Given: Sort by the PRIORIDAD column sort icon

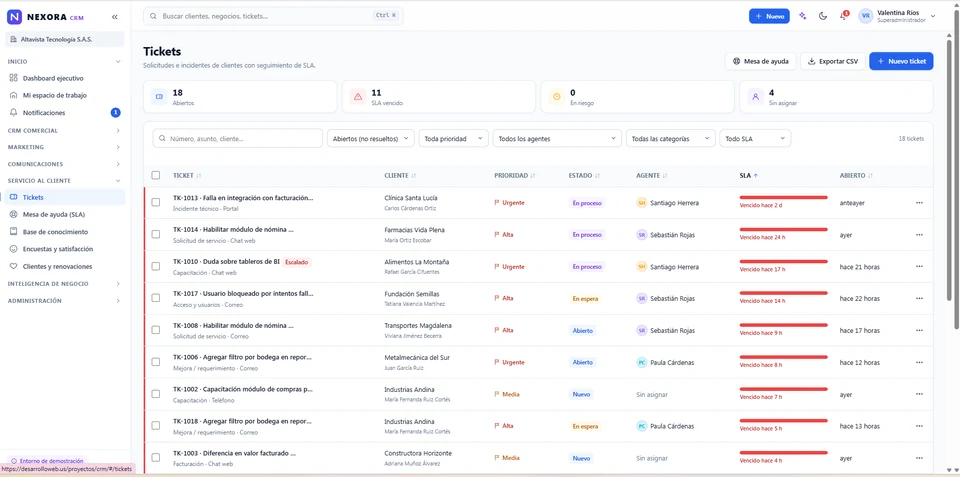Looking at the screenshot, I should pos(533,176).
